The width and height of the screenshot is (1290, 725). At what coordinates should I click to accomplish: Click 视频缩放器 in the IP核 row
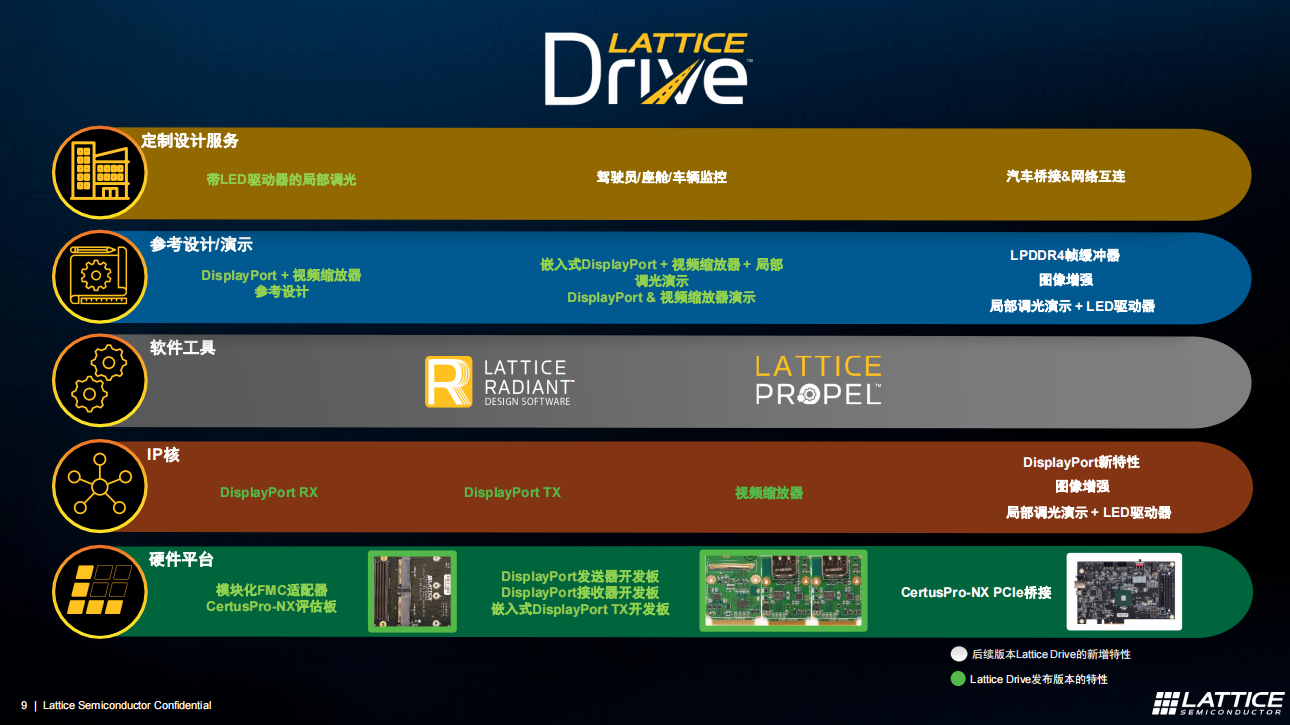point(769,493)
